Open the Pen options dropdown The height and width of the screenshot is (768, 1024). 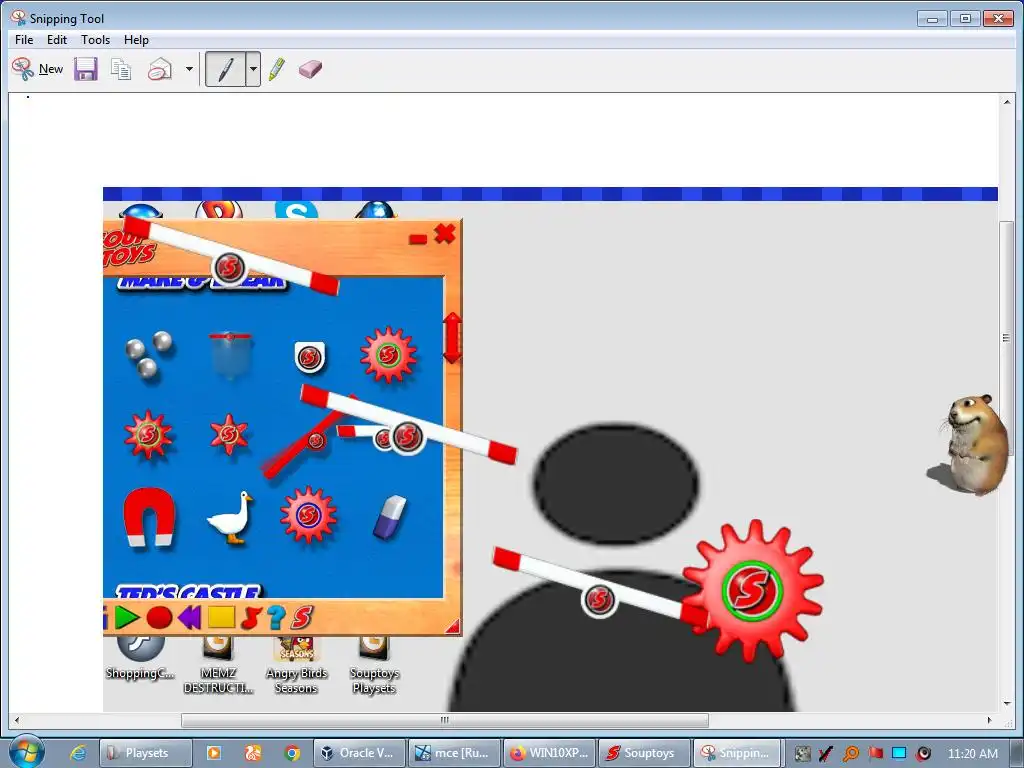[253, 69]
